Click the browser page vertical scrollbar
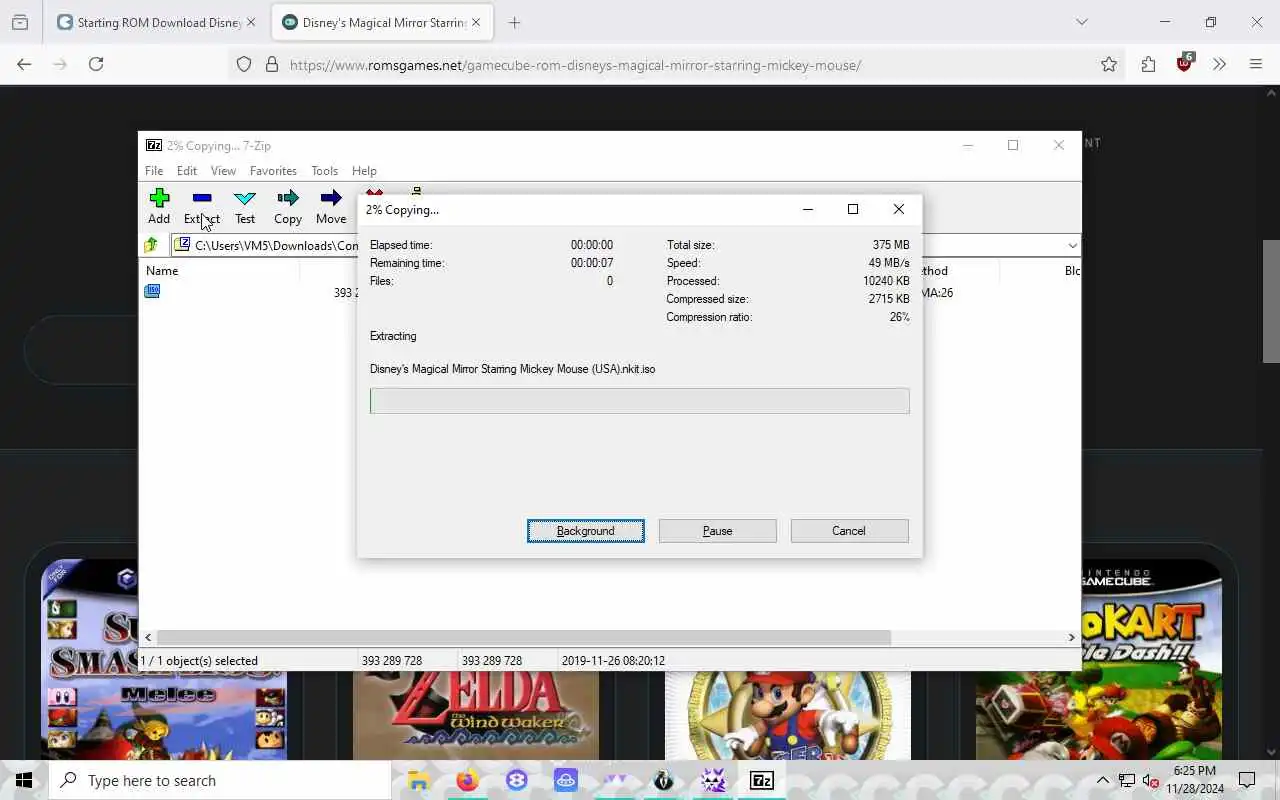The height and width of the screenshot is (800, 1280). pyautogui.click(x=1271, y=301)
